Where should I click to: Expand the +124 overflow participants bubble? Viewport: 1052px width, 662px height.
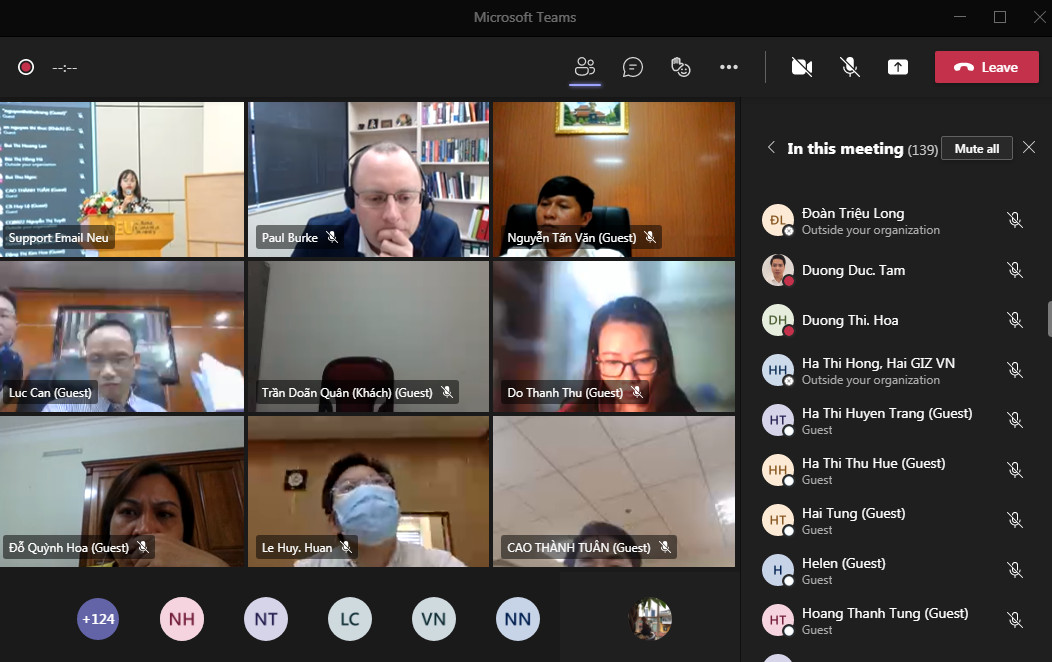pyautogui.click(x=98, y=619)
